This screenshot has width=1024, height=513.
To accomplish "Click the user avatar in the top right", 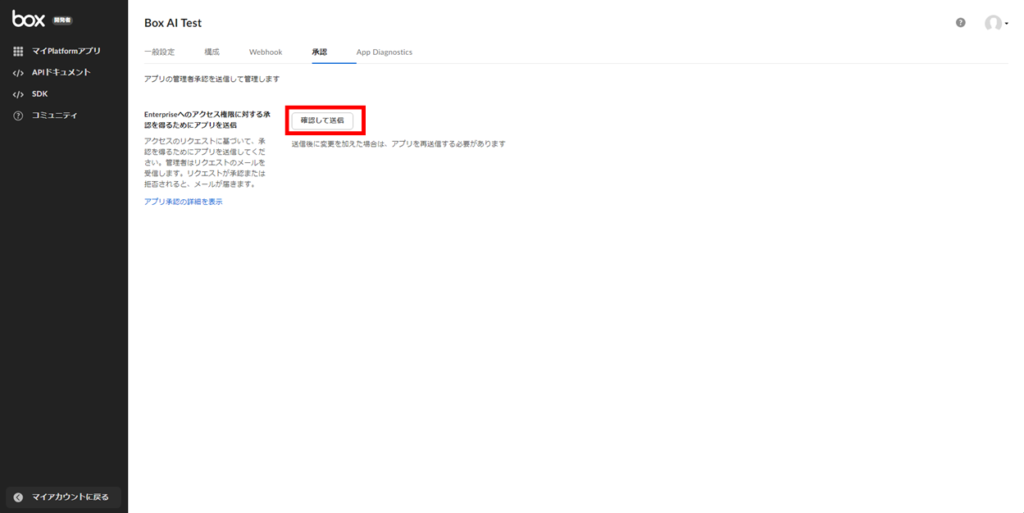I will pyautogui.click(x=992, y=23).
